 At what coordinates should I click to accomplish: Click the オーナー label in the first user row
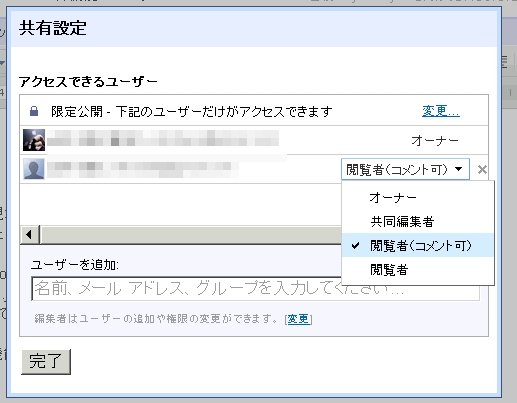tap(435, 140)
